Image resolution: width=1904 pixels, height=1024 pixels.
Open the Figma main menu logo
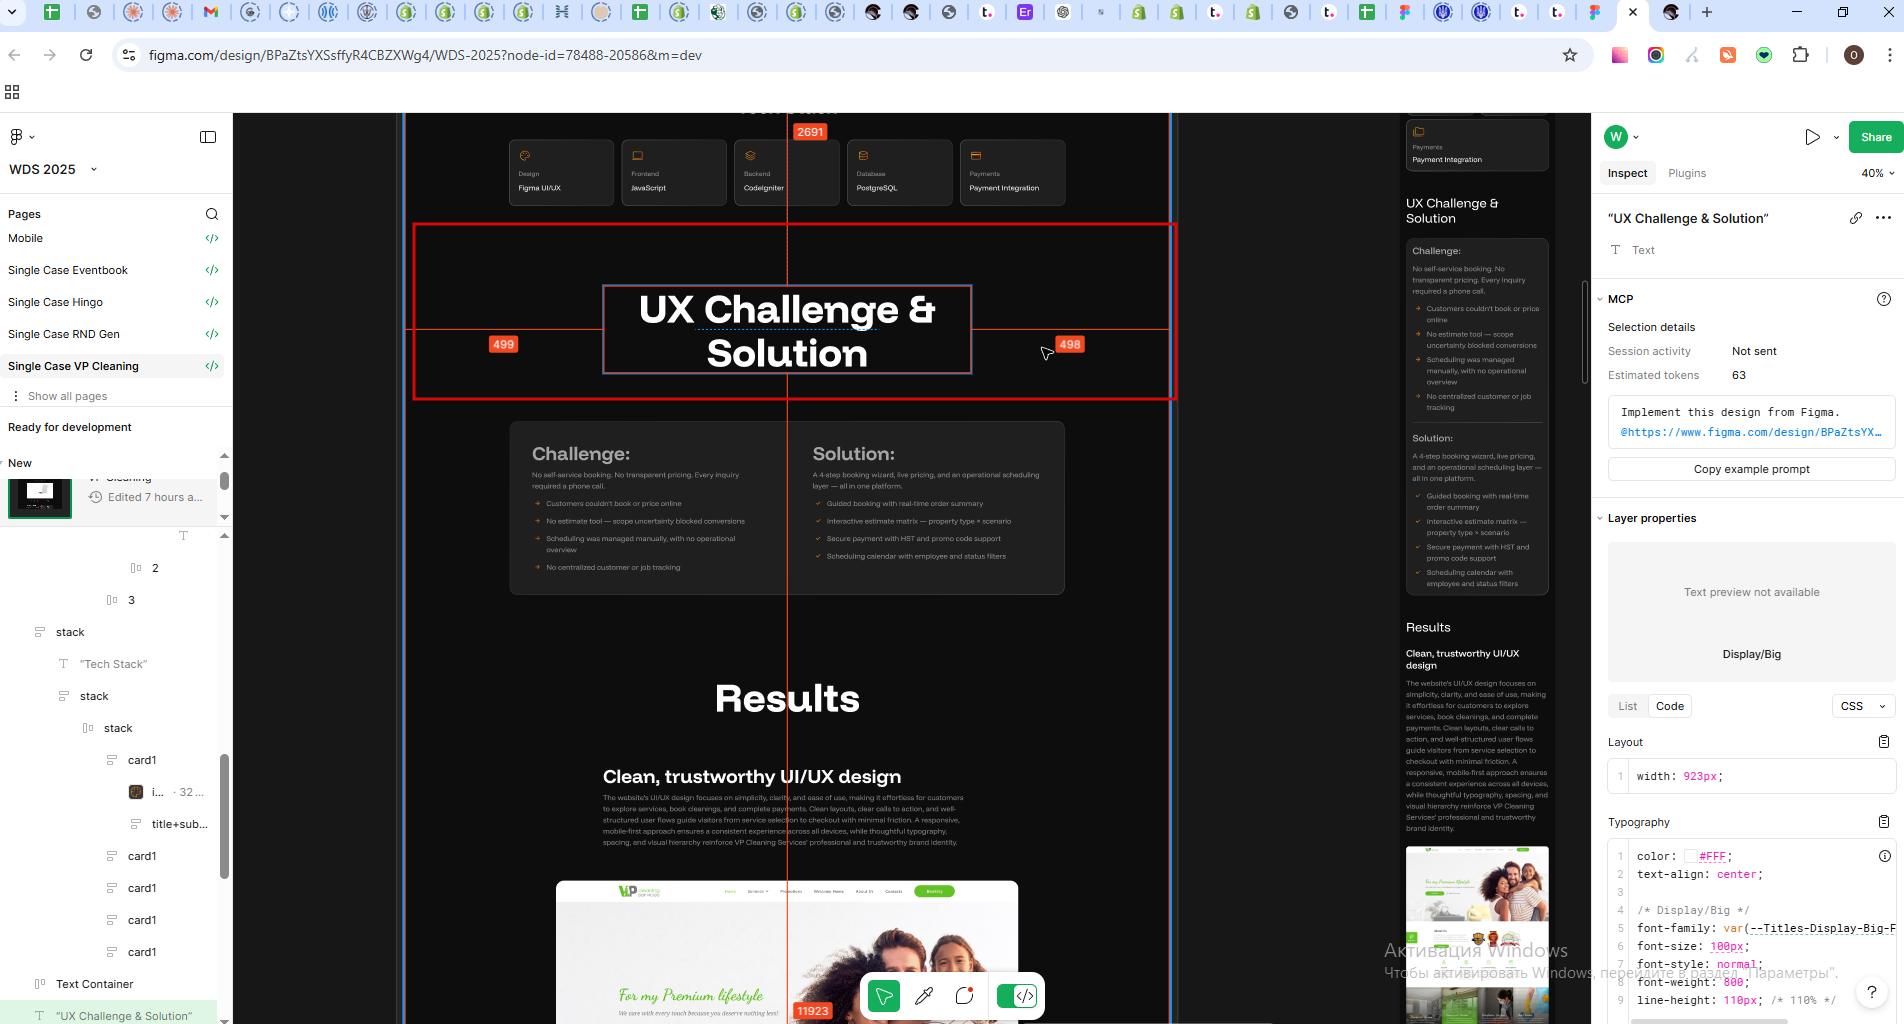(x=16, y=137)
